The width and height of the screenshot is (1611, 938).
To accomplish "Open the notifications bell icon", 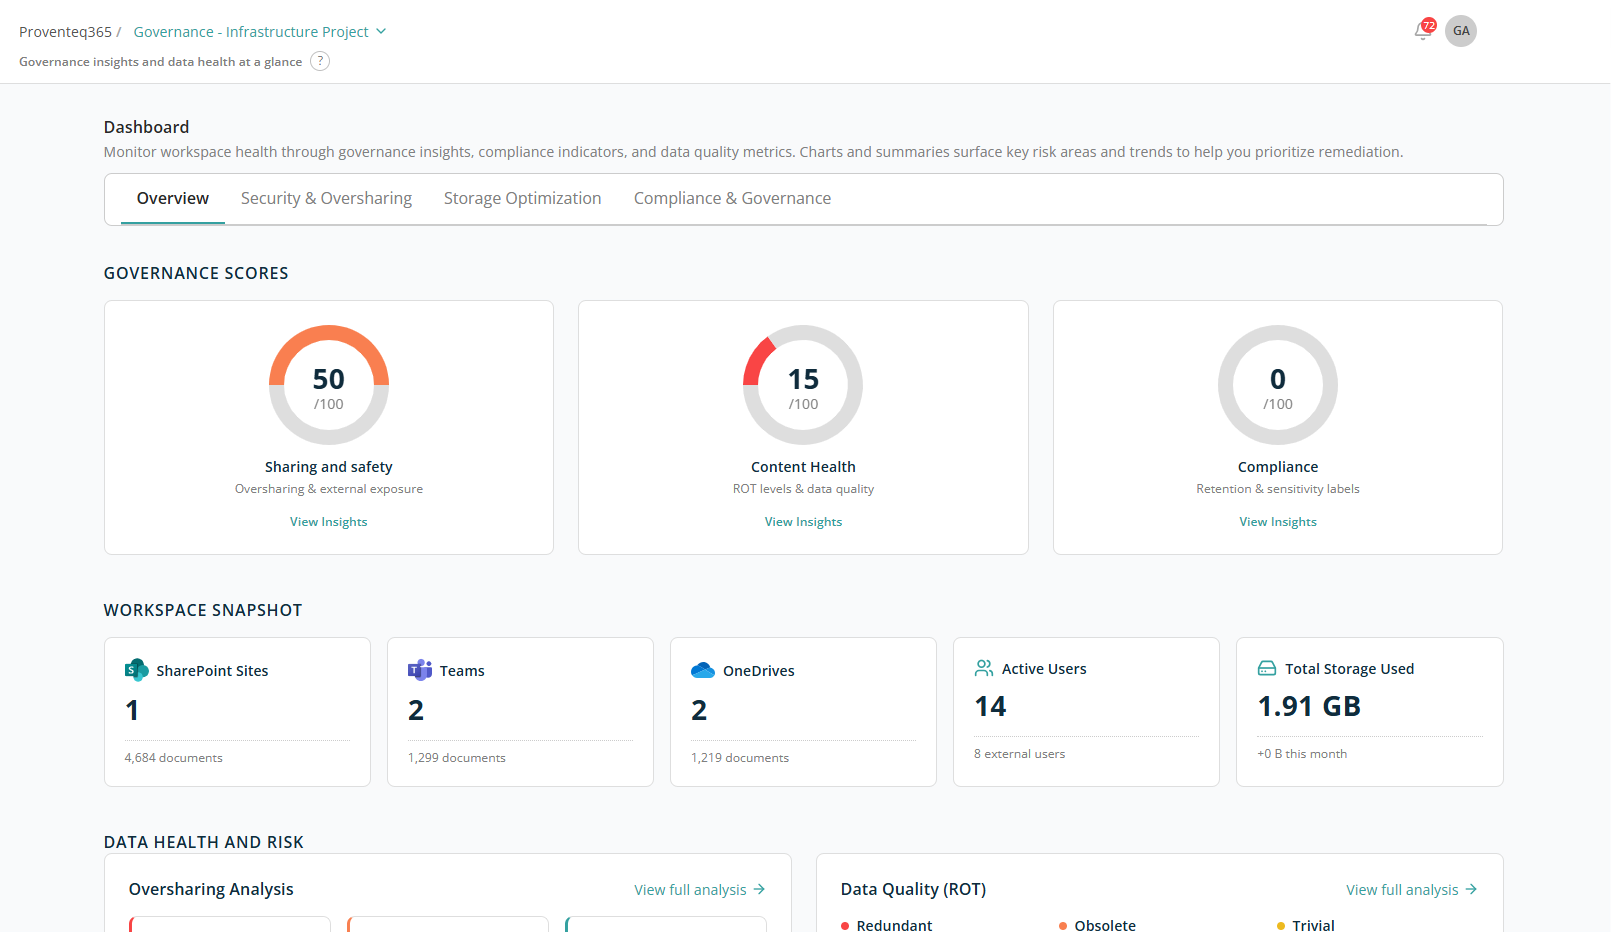I will coord(1422,31).
